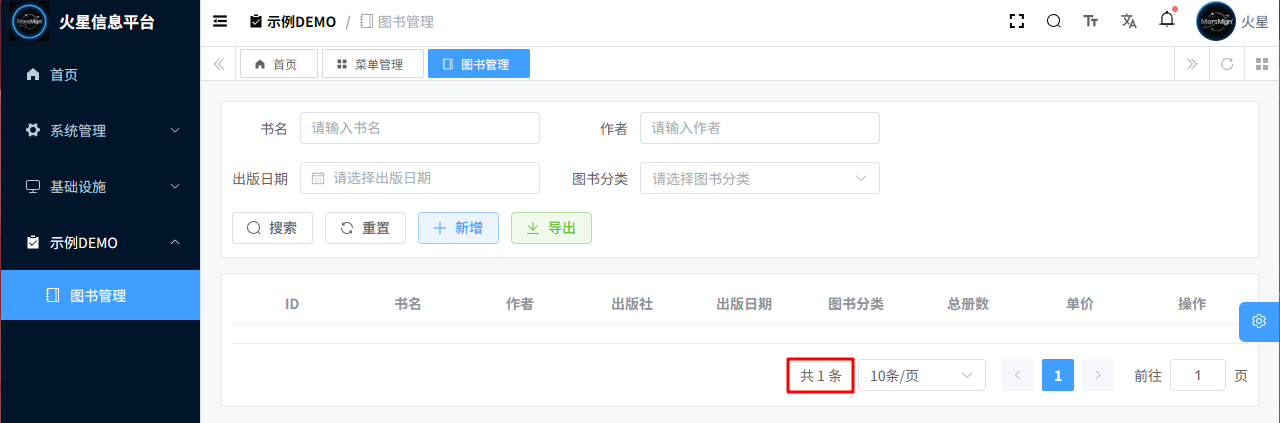Viewport: 1280px width, 423px height.
Task: Click the refresh tab icon
Action: (1227, 64)
